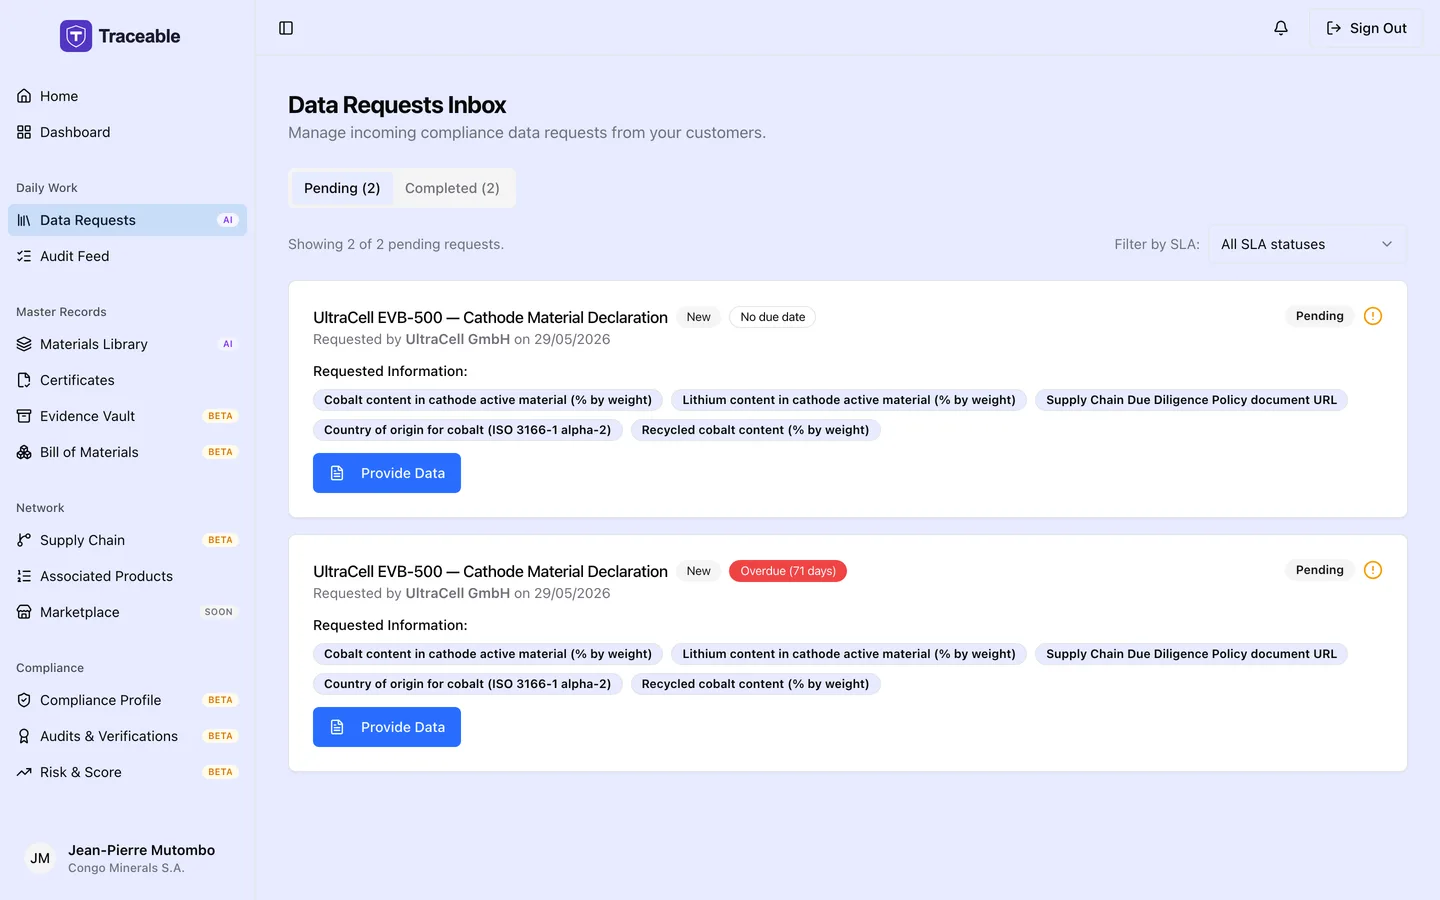Click the AI badge beside Data Requests
1440x900 pixels.
click(228, 220)
